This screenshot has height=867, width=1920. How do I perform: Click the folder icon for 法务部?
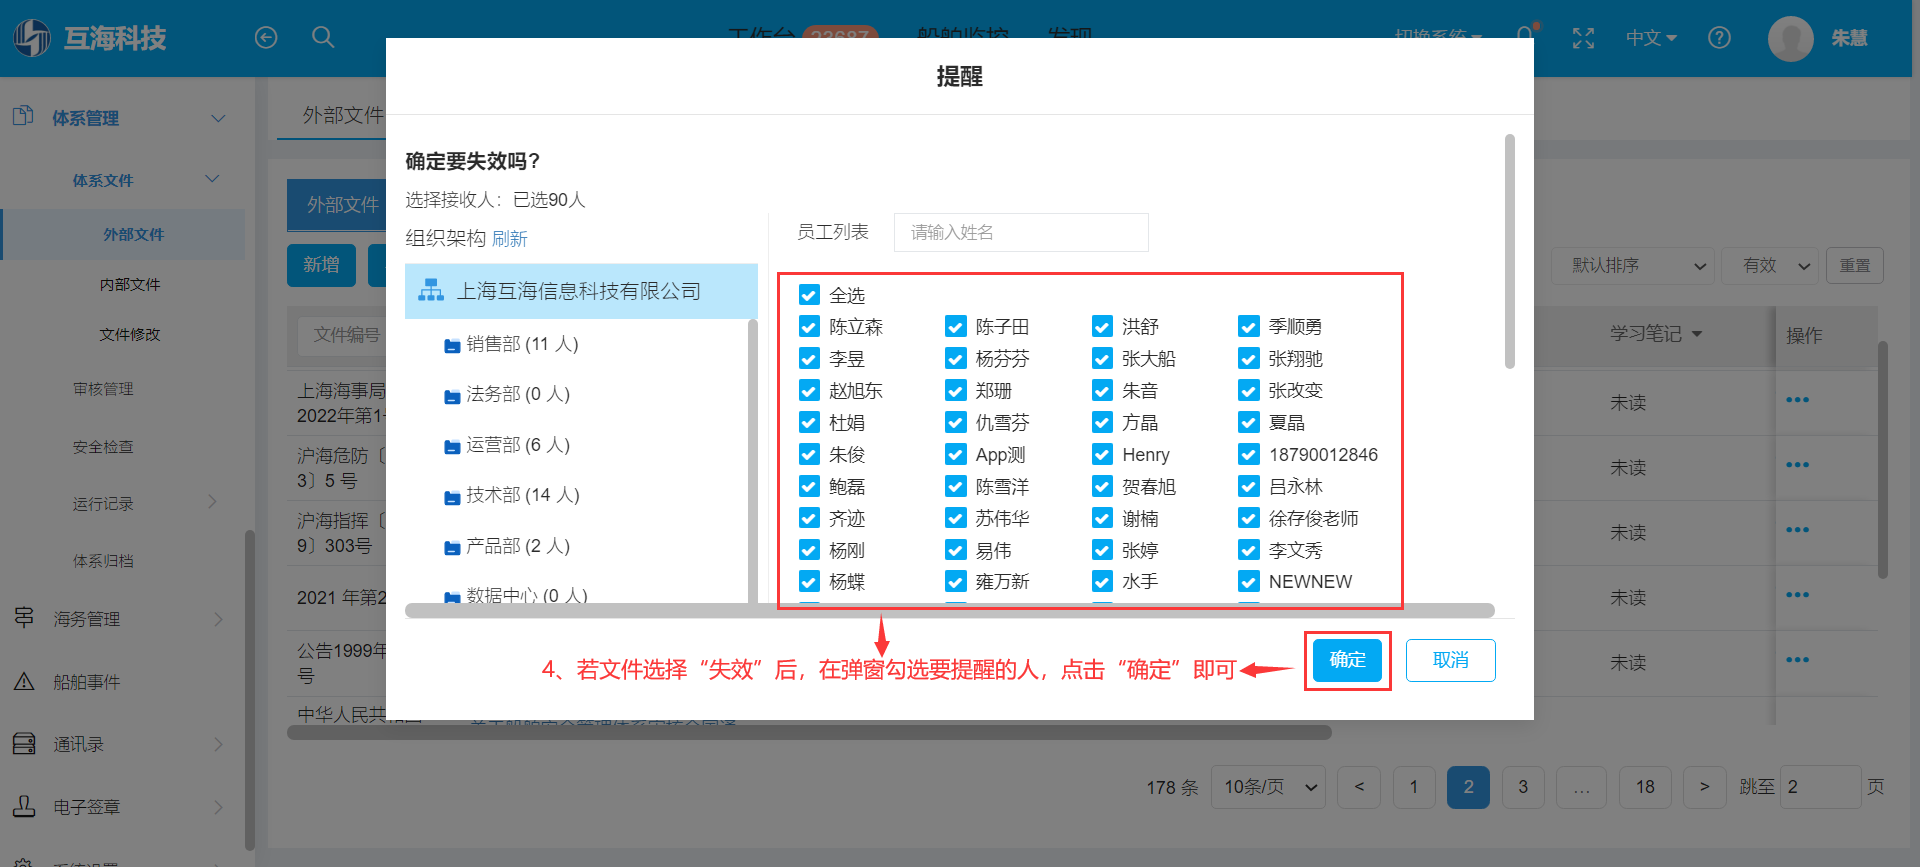click(x=452, y=396)
